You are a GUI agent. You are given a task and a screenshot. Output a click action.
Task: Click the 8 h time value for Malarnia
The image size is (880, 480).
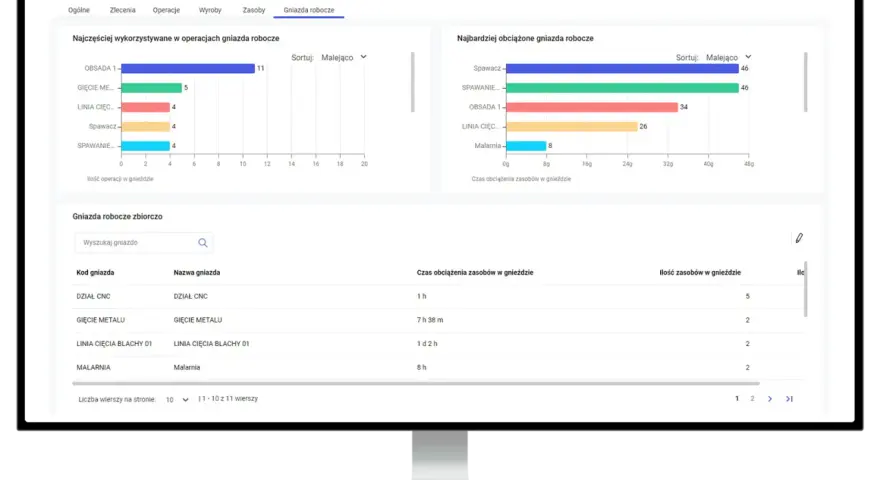coord(421,367)
